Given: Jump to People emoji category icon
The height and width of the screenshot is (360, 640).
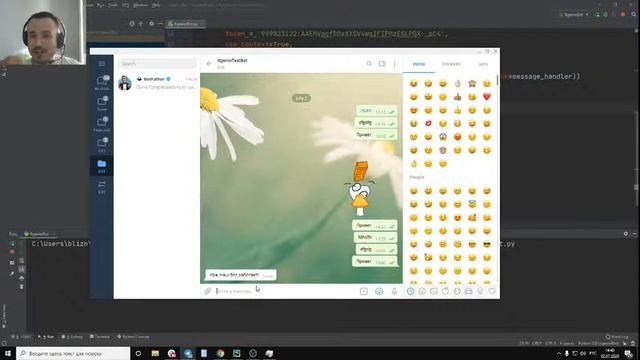Looking at the screenshot, I should [x=422, y=291].
